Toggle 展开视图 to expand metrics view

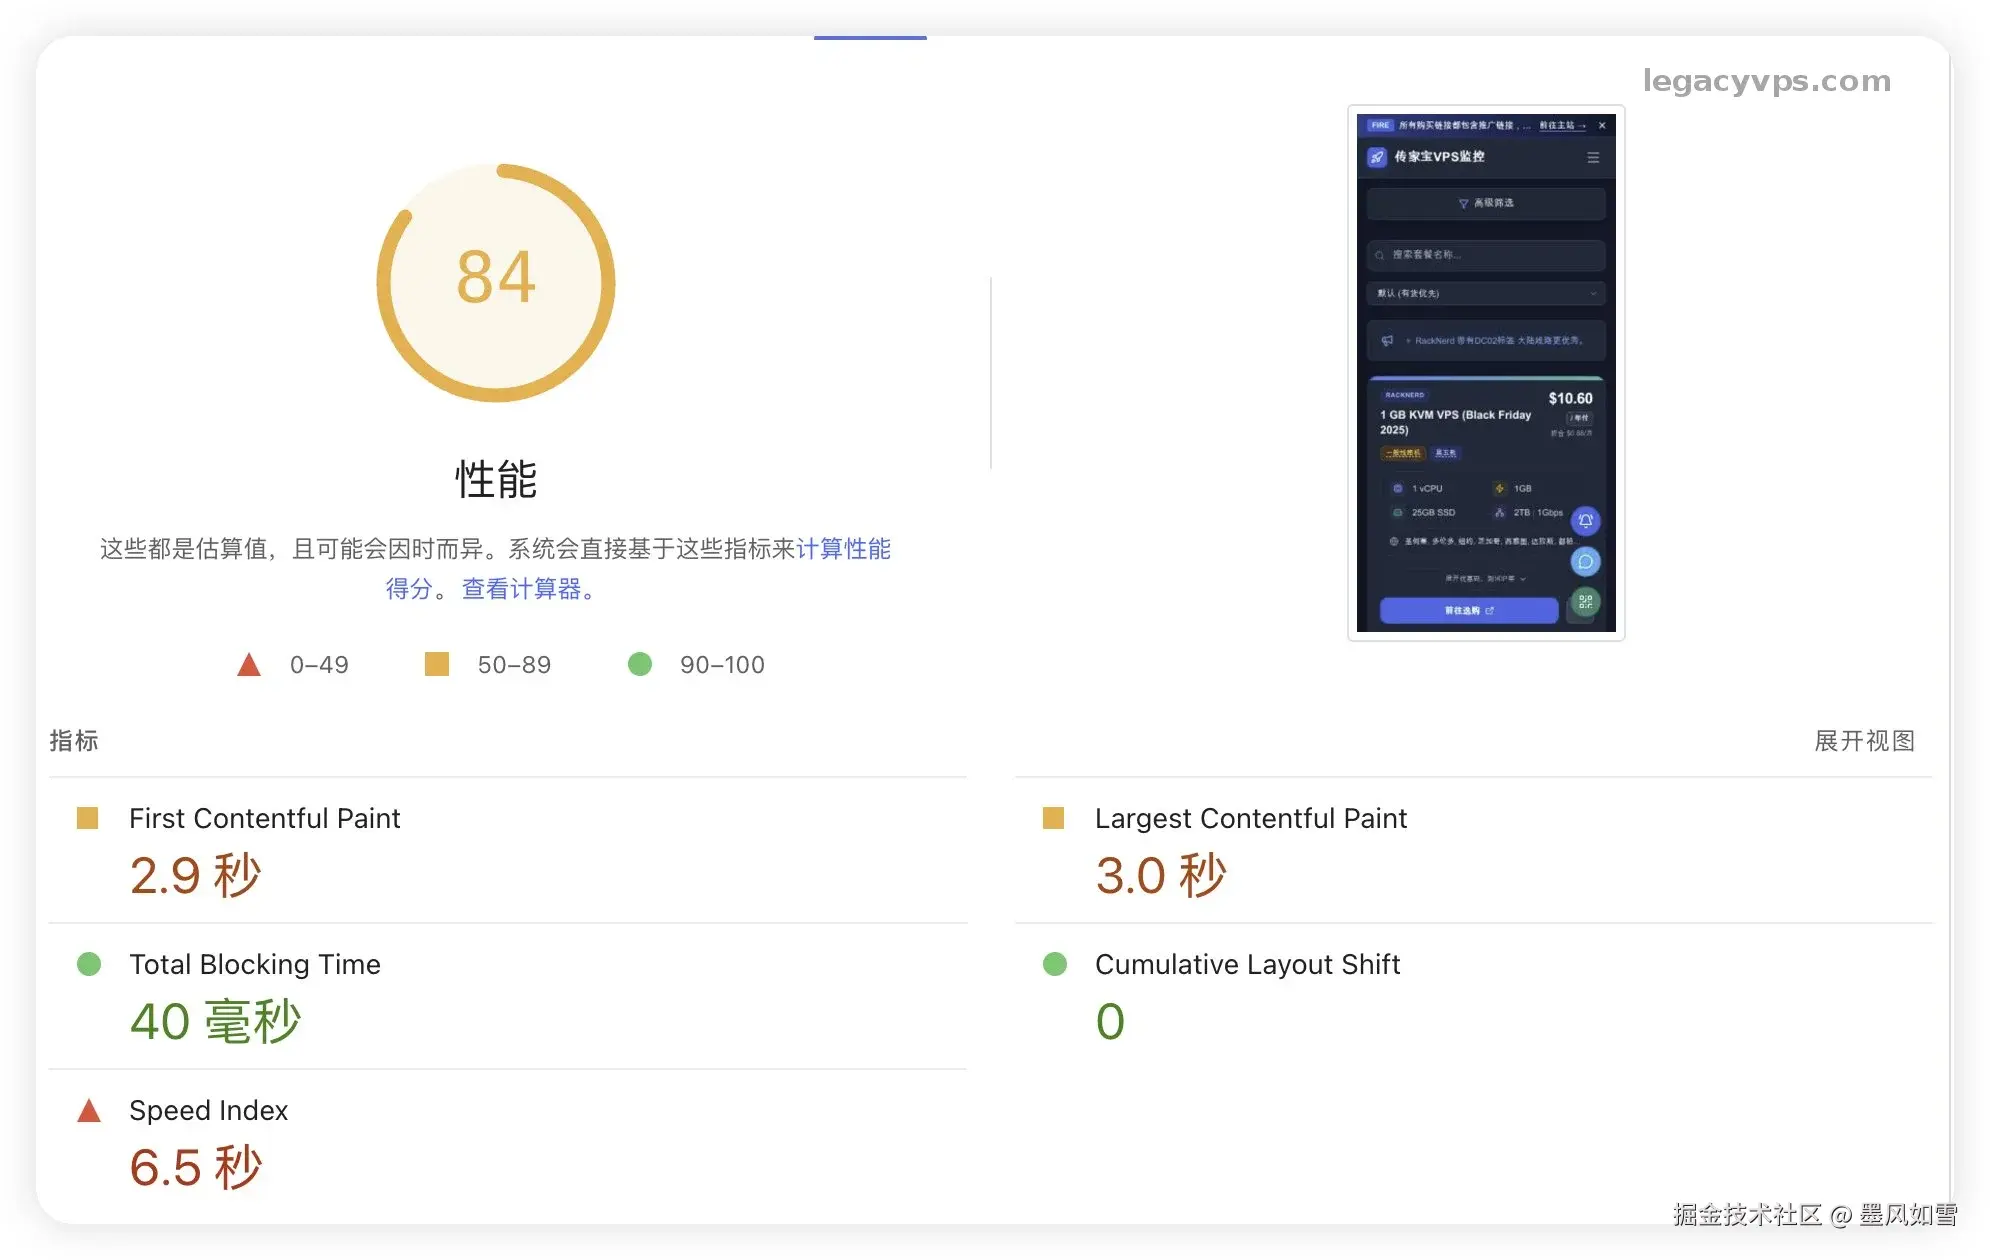tap(1864, 741)
